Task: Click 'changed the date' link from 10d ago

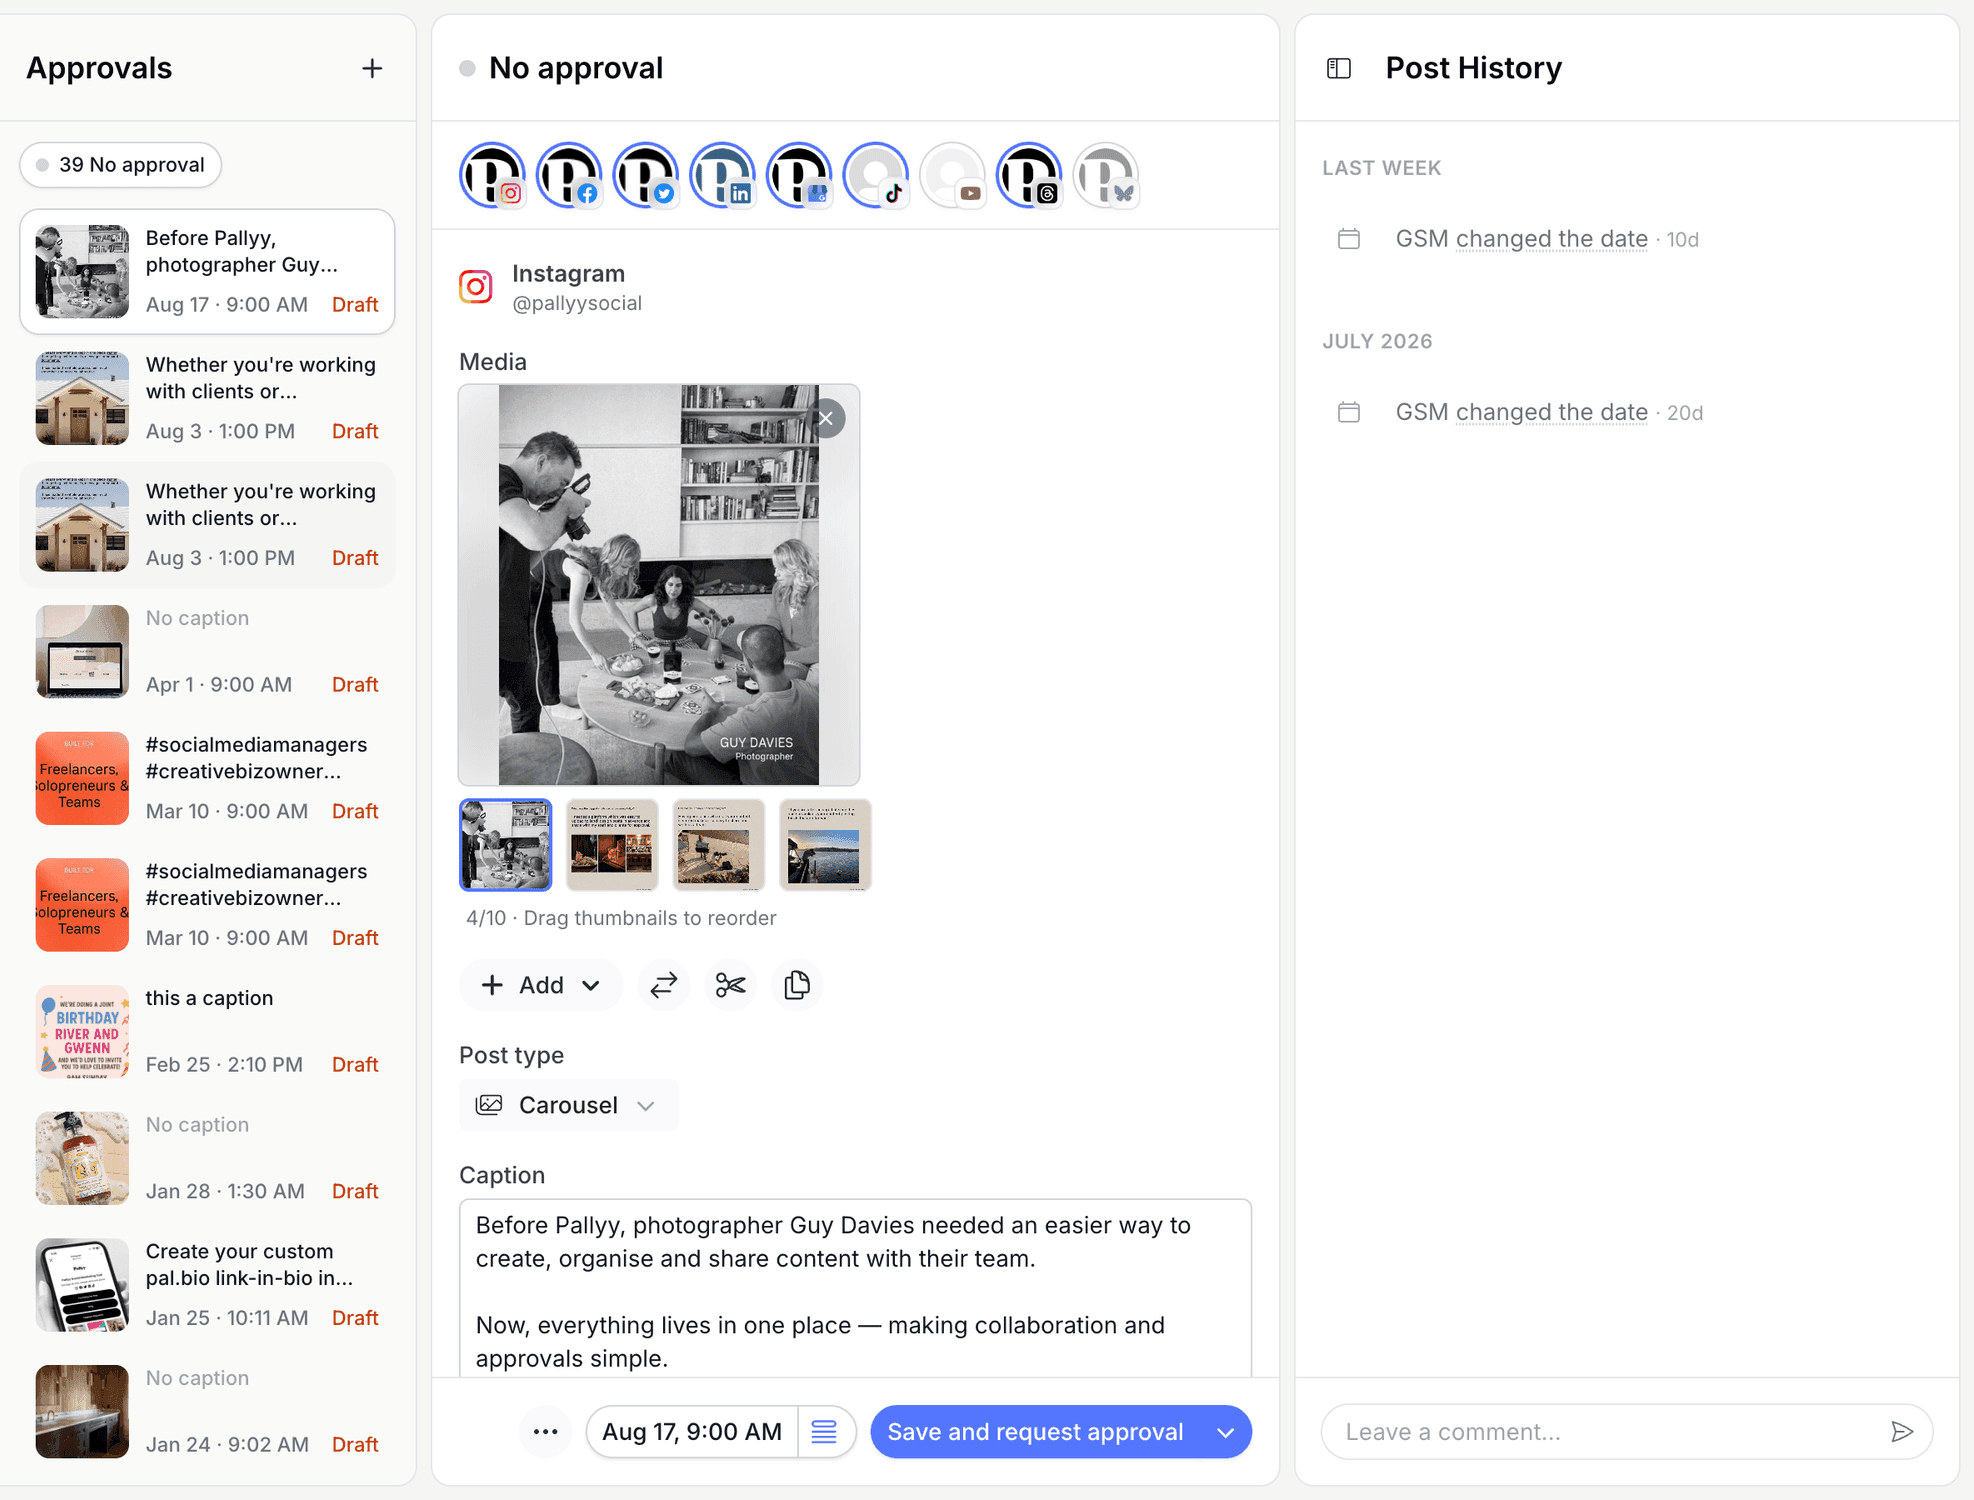Action: pos(1551,239)
